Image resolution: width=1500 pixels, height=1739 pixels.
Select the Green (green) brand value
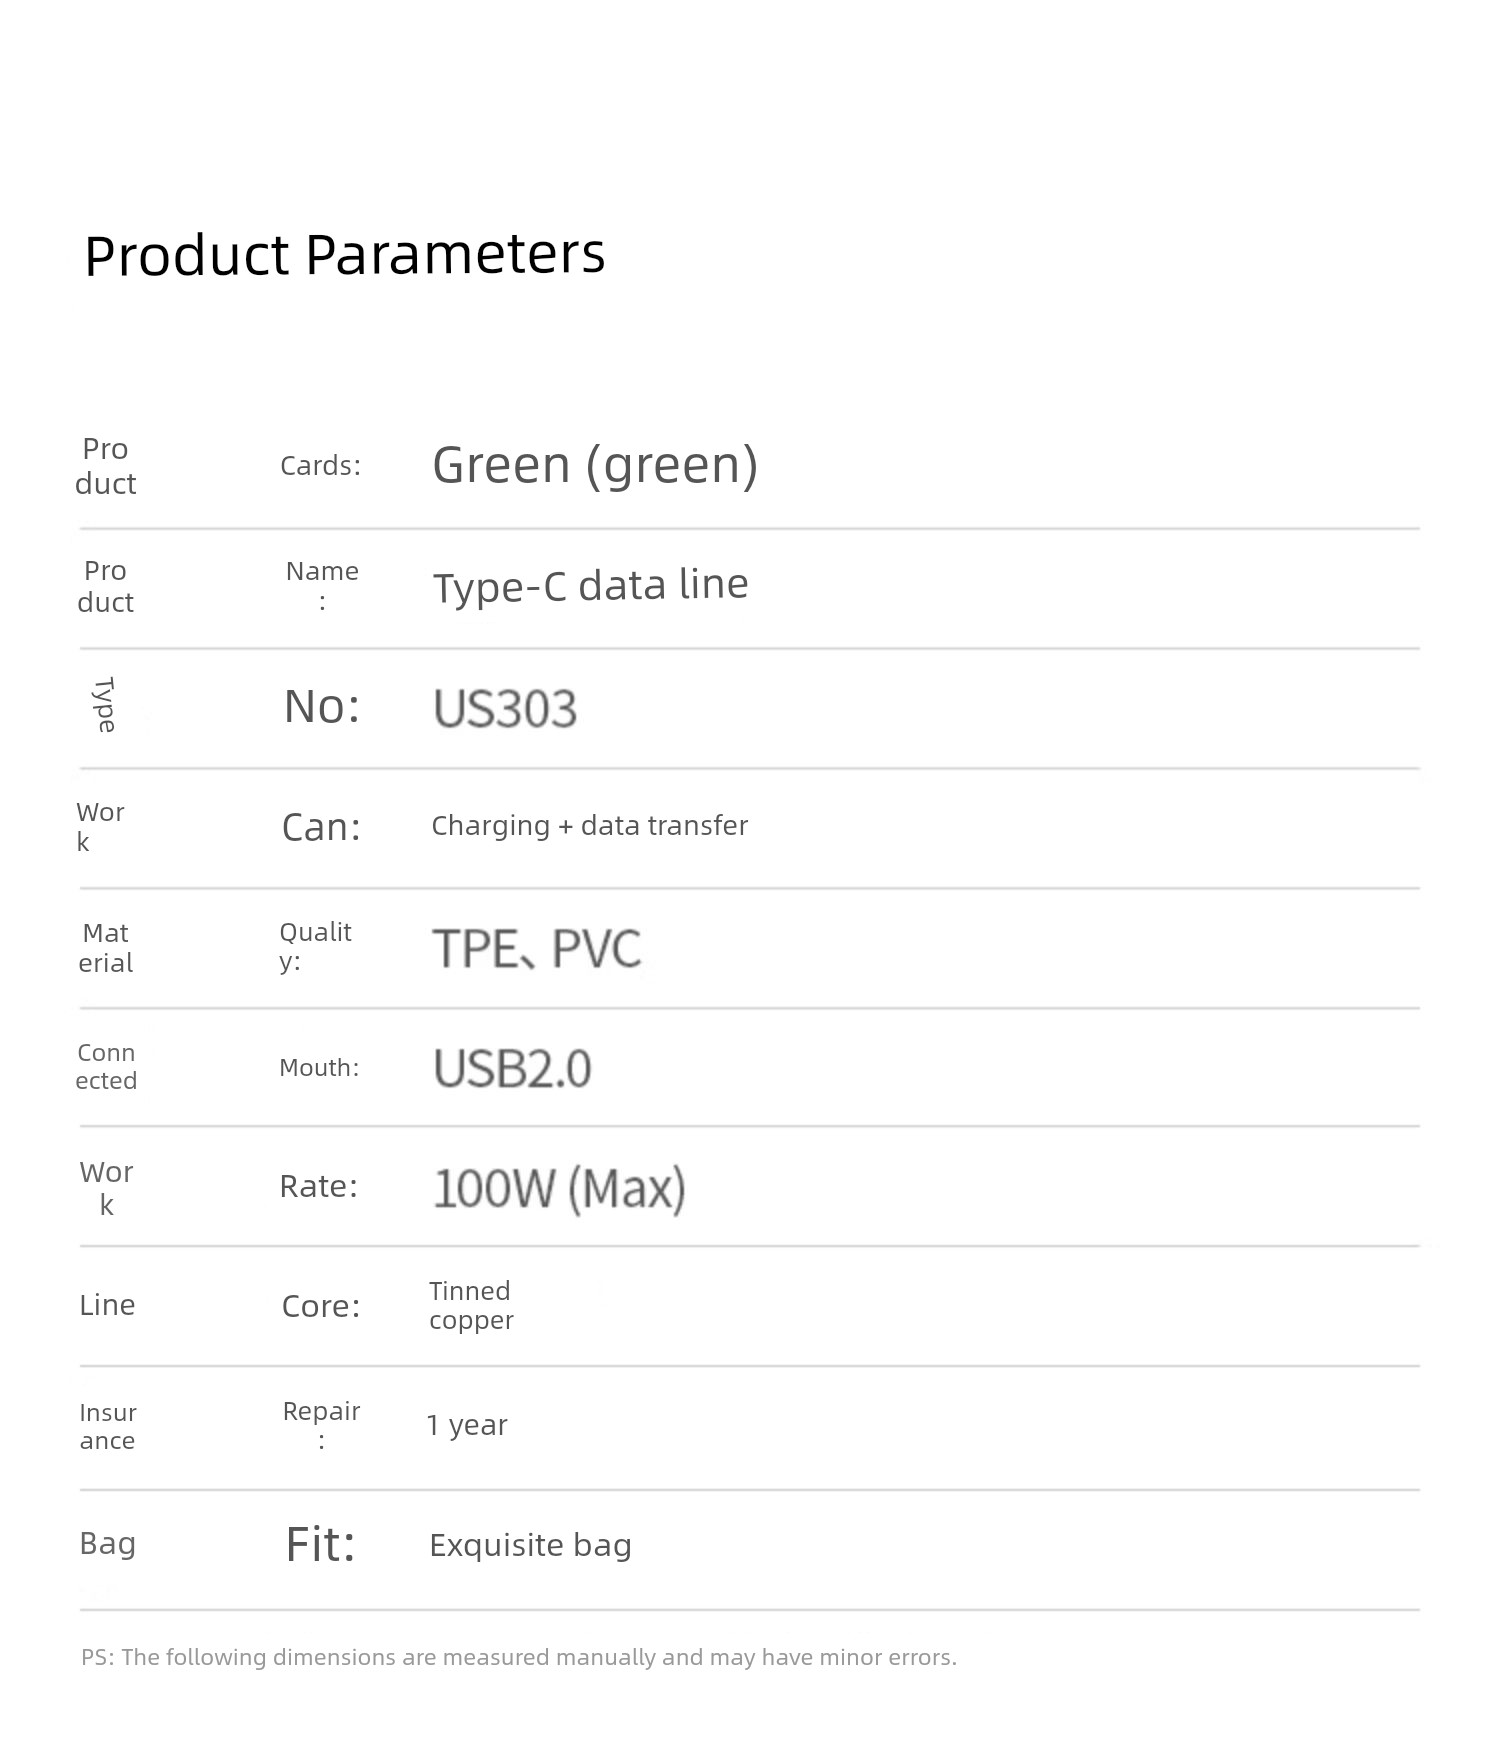595,465
